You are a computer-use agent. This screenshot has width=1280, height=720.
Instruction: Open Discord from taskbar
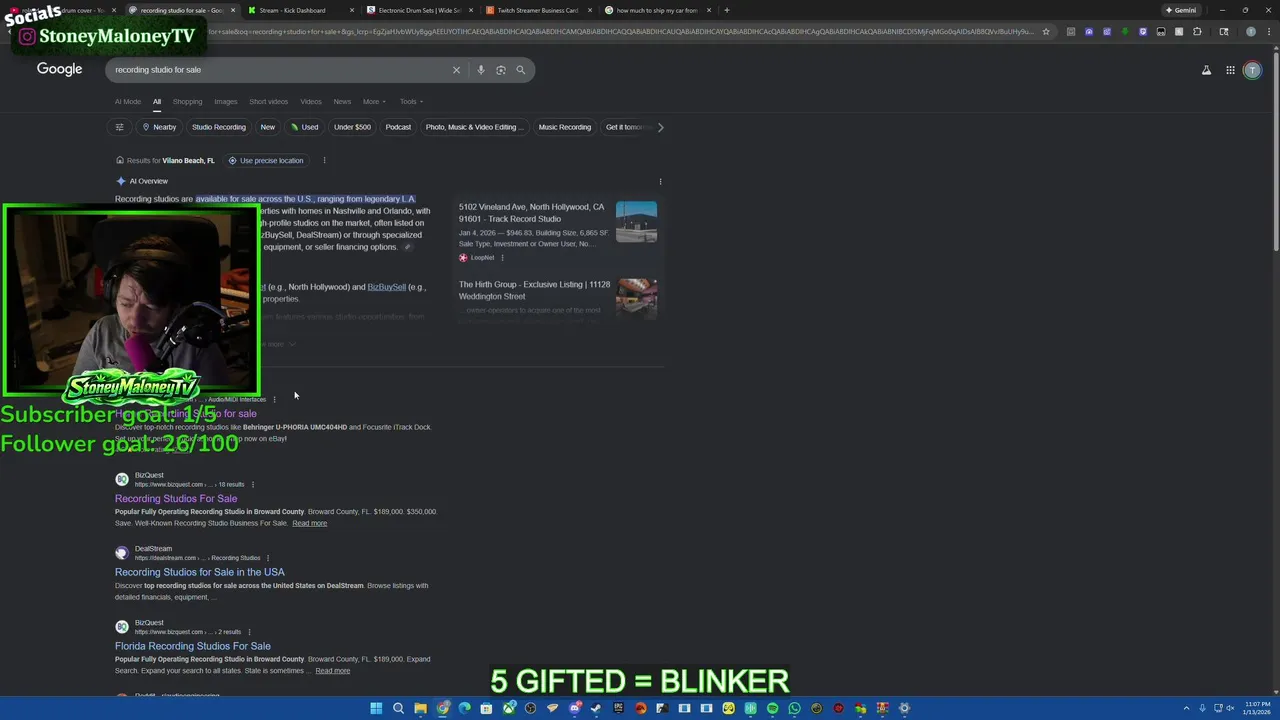tap(574, 708)
